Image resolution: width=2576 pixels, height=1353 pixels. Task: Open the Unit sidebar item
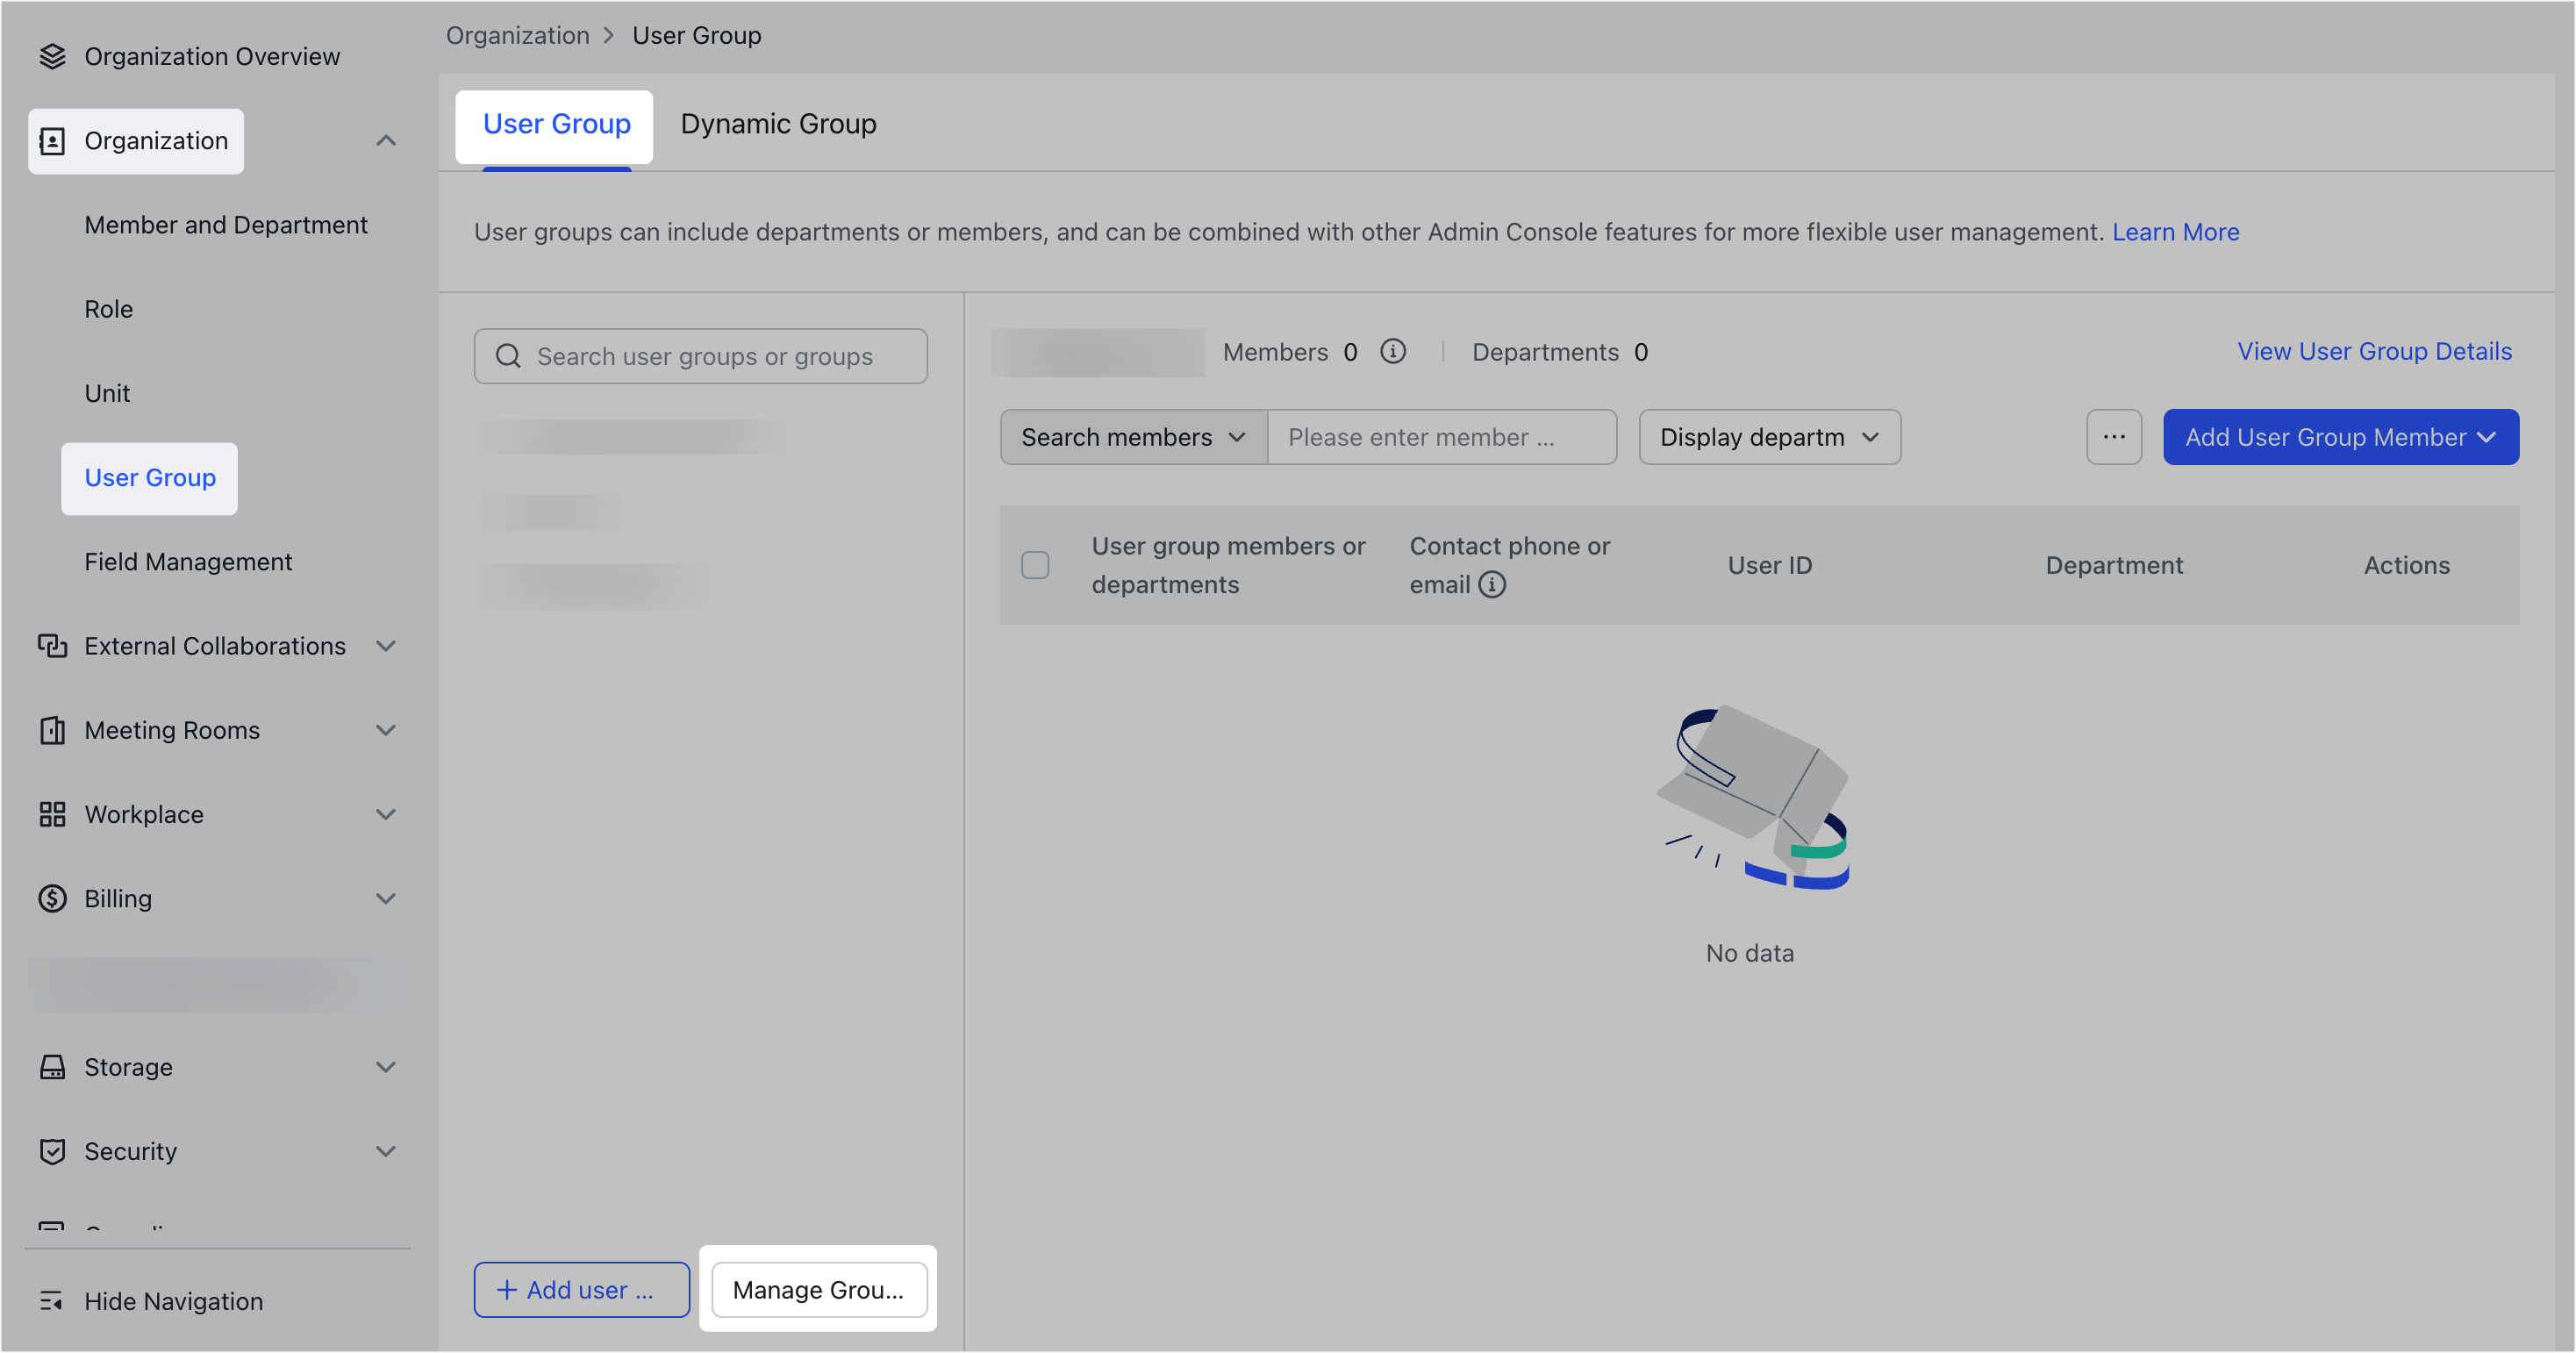(107, 393)
